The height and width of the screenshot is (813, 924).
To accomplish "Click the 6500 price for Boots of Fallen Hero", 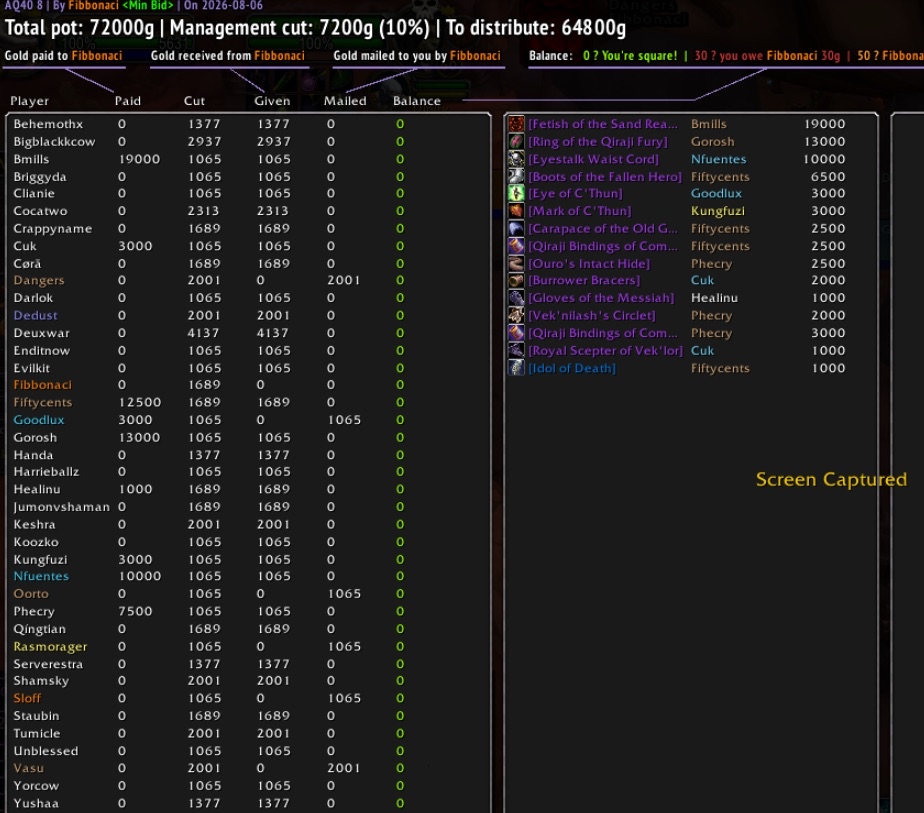I will click(828, 177).
